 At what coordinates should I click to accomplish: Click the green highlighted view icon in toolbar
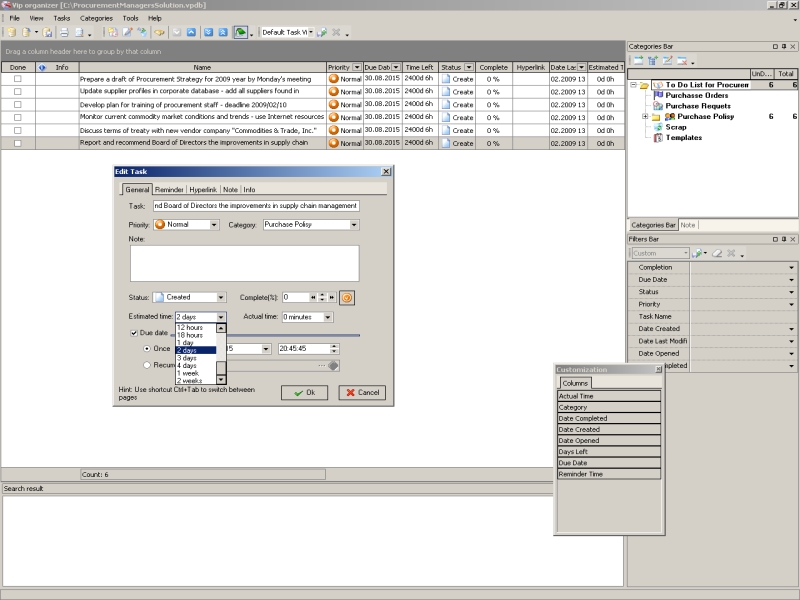[240, 32]
